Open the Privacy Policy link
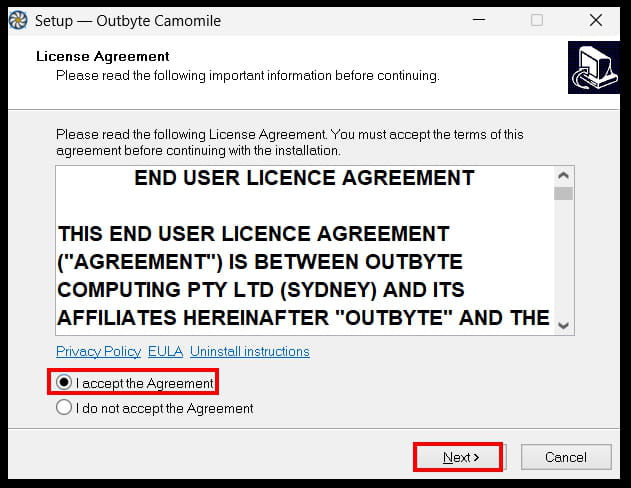Image resolution: width=631 pixels, height=488 pixels. point(99,352)
